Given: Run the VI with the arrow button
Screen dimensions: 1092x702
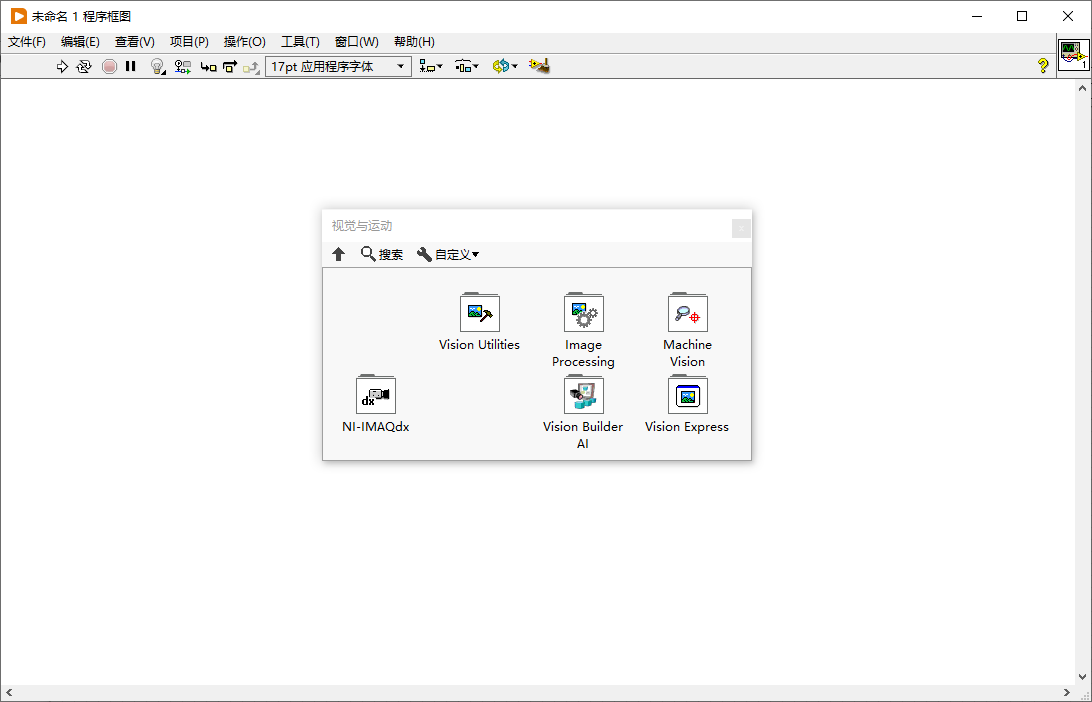Looking at the screenshot, I should (62, 66).
